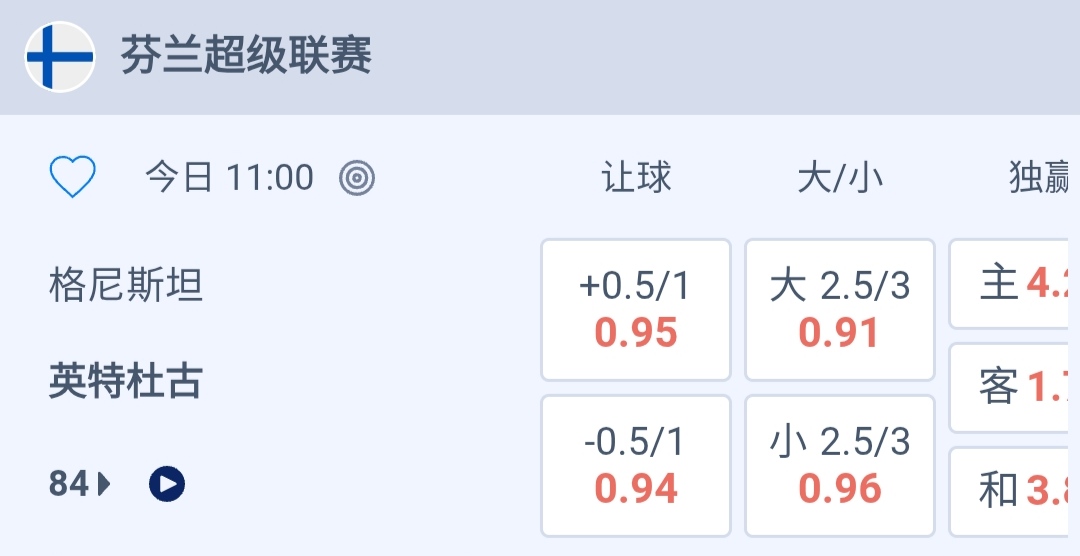
Task: Expand the 84 more markets arrow
Action: [x=104, y=484]
